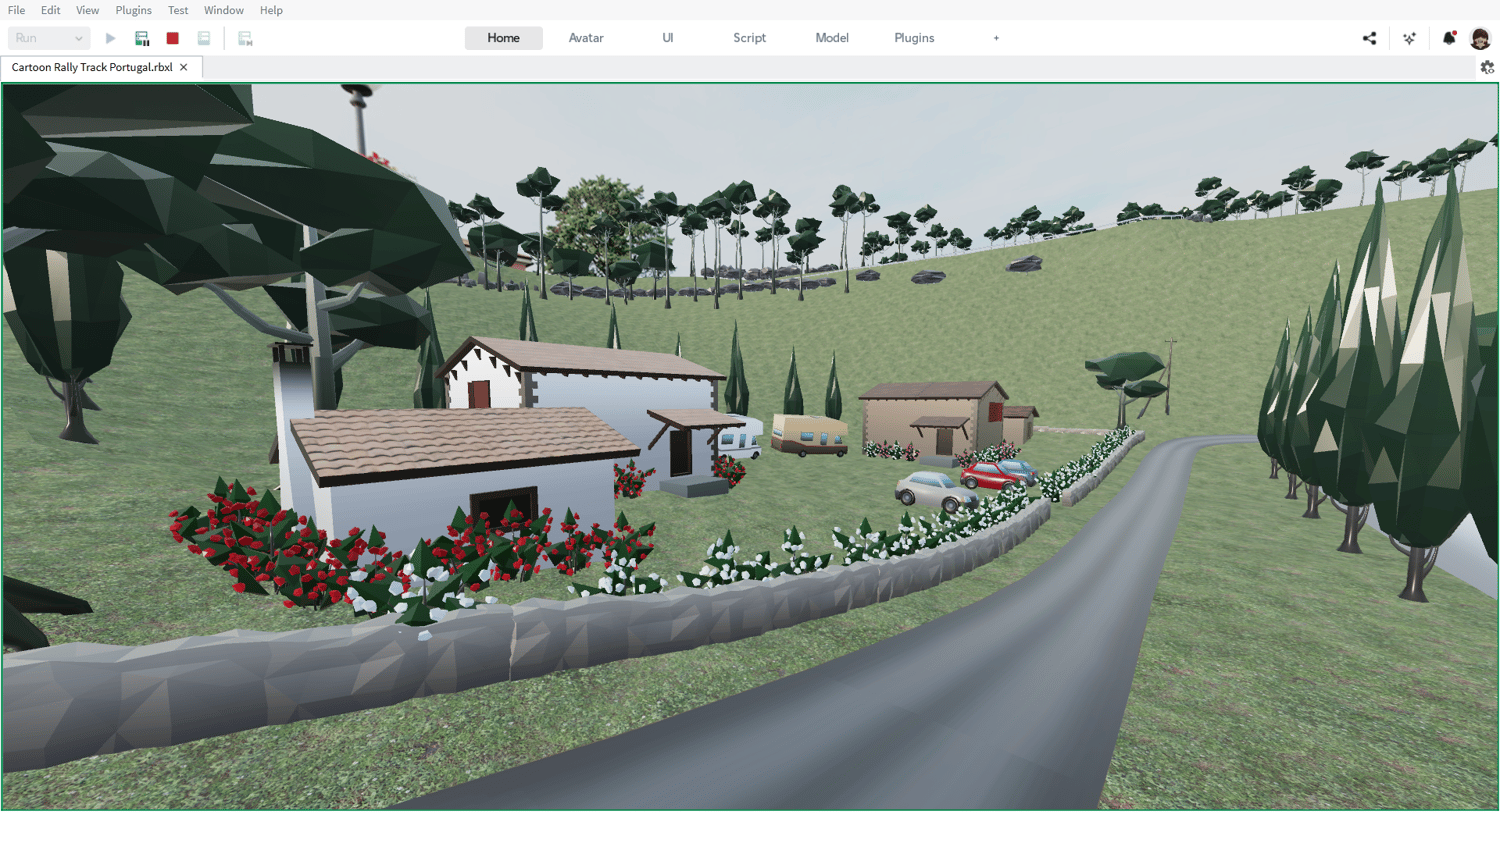Add a new toolbar tab with plus
Image resolution: width=1500 pixels, height=843 pixels.
pos(996,38)
